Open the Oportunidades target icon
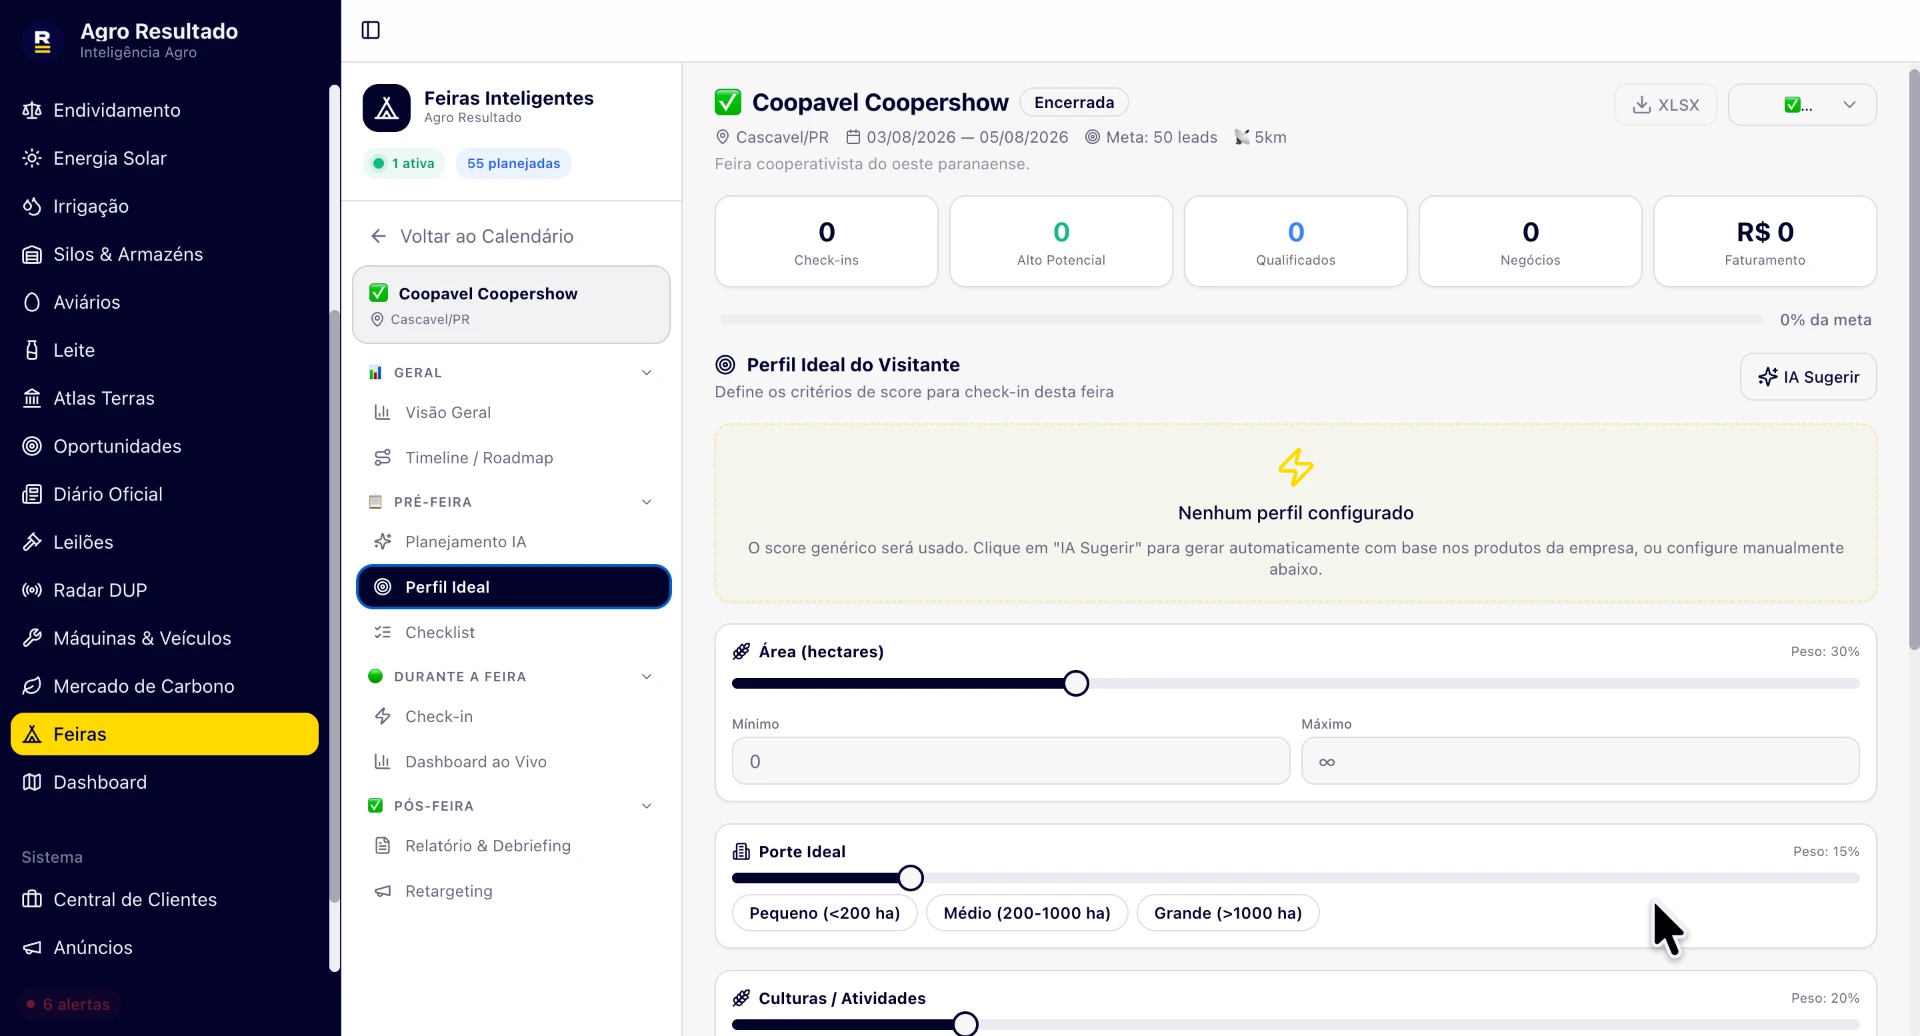The image size is (1920, 1036). tap(32, 446)
